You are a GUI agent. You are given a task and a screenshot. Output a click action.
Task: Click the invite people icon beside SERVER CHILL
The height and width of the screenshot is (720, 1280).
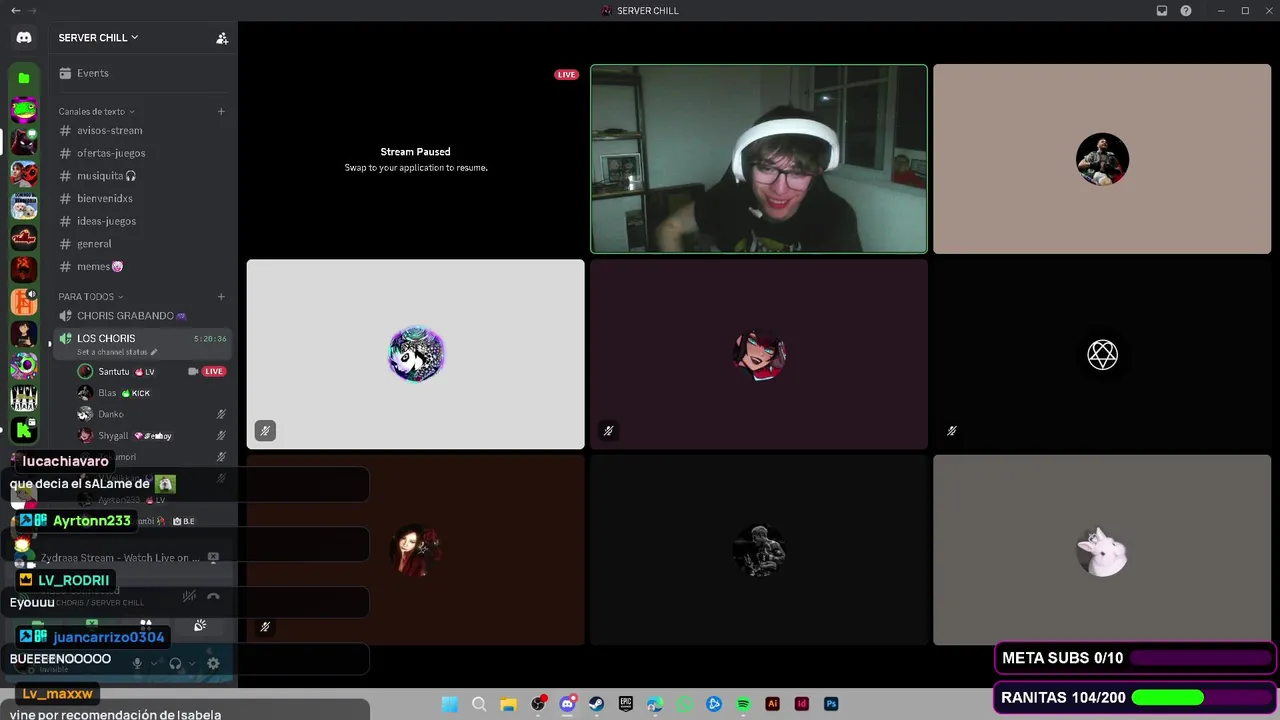coord(222,38)
